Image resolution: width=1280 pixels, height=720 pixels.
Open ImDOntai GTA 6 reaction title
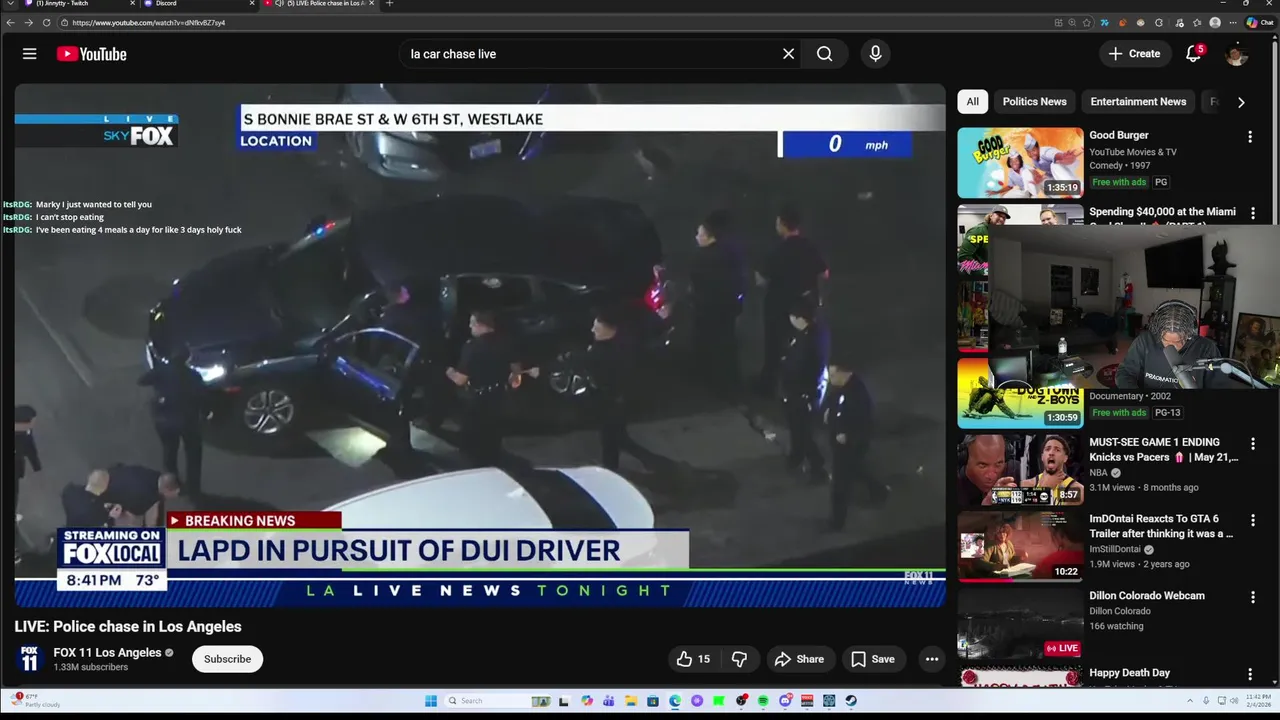coord(1161,526)
